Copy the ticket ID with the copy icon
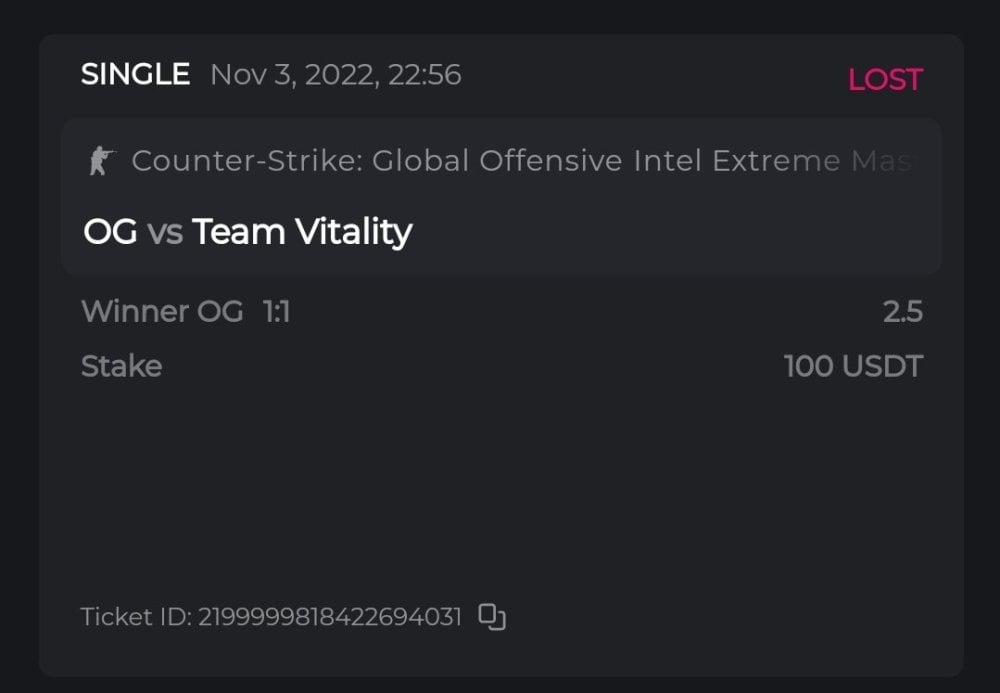 click(x=492, y=617)
